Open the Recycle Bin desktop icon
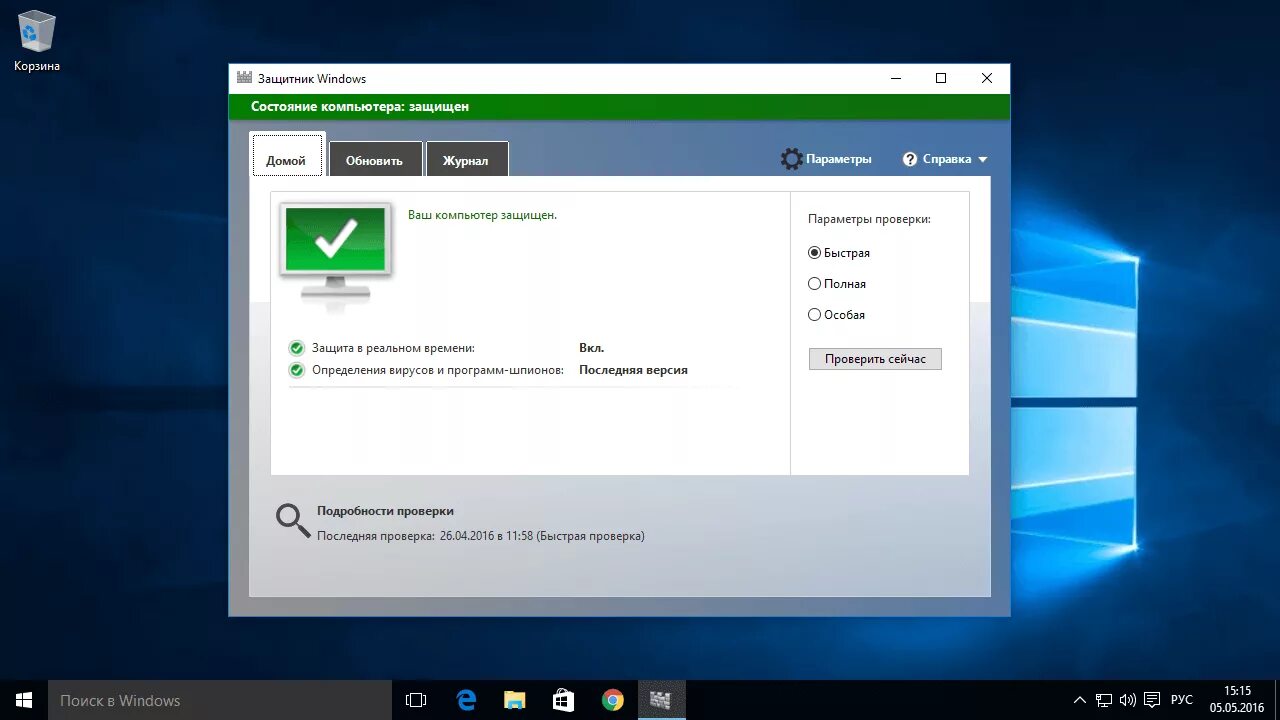Screen dimensions: 1280x720 (x=37, y=41)
